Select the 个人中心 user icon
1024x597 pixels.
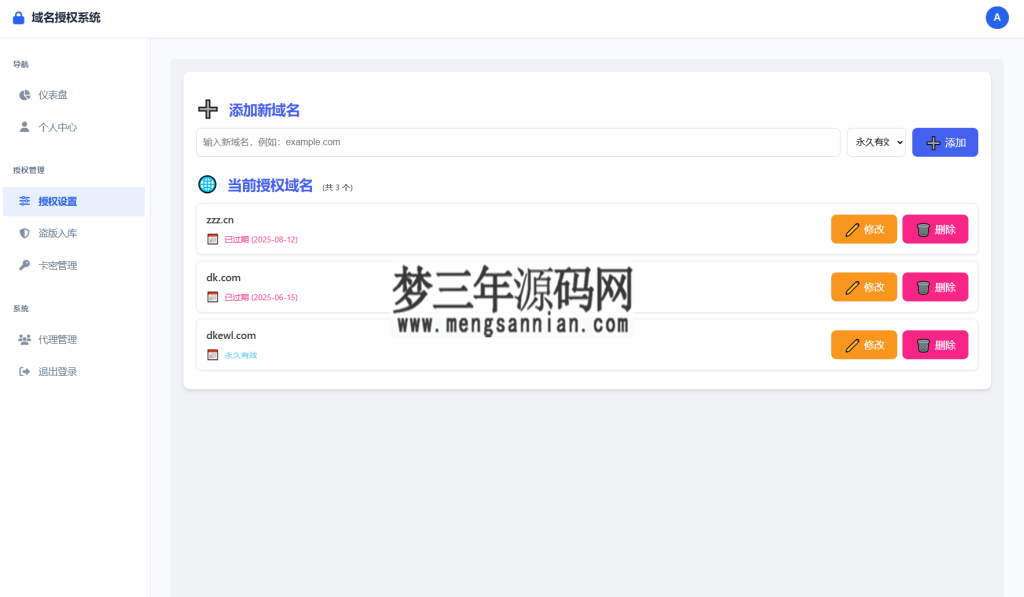click(x=24, y=127)
